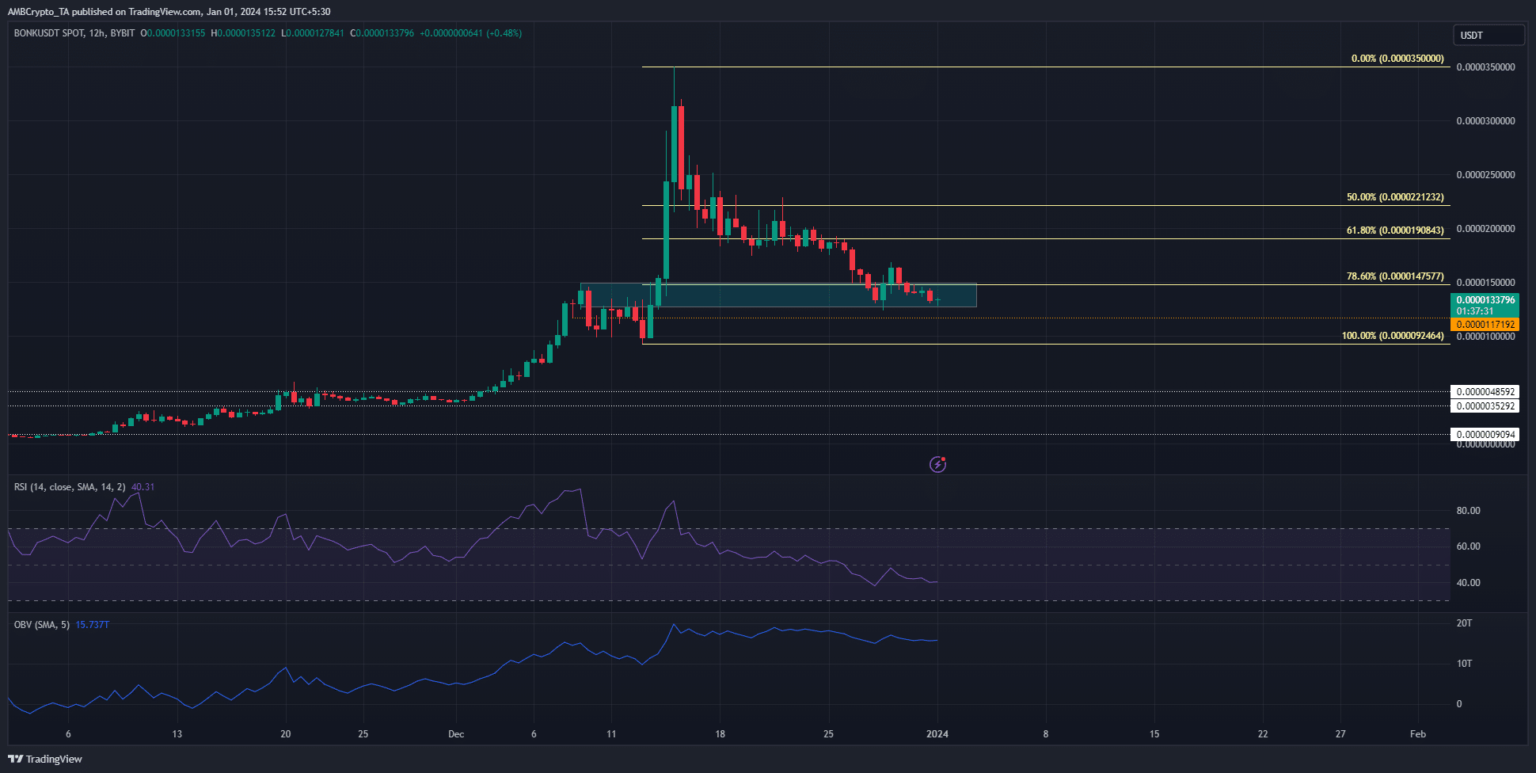This screenshot has width=1536, height=773.
Task: Click the 2024 marker on the time axis
Action: [x=937, y=733]
